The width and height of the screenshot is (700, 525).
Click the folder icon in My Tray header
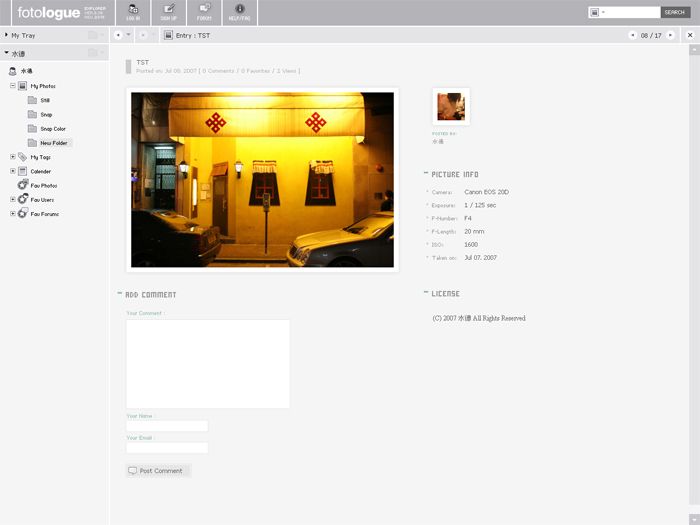(x=92, y=35)
